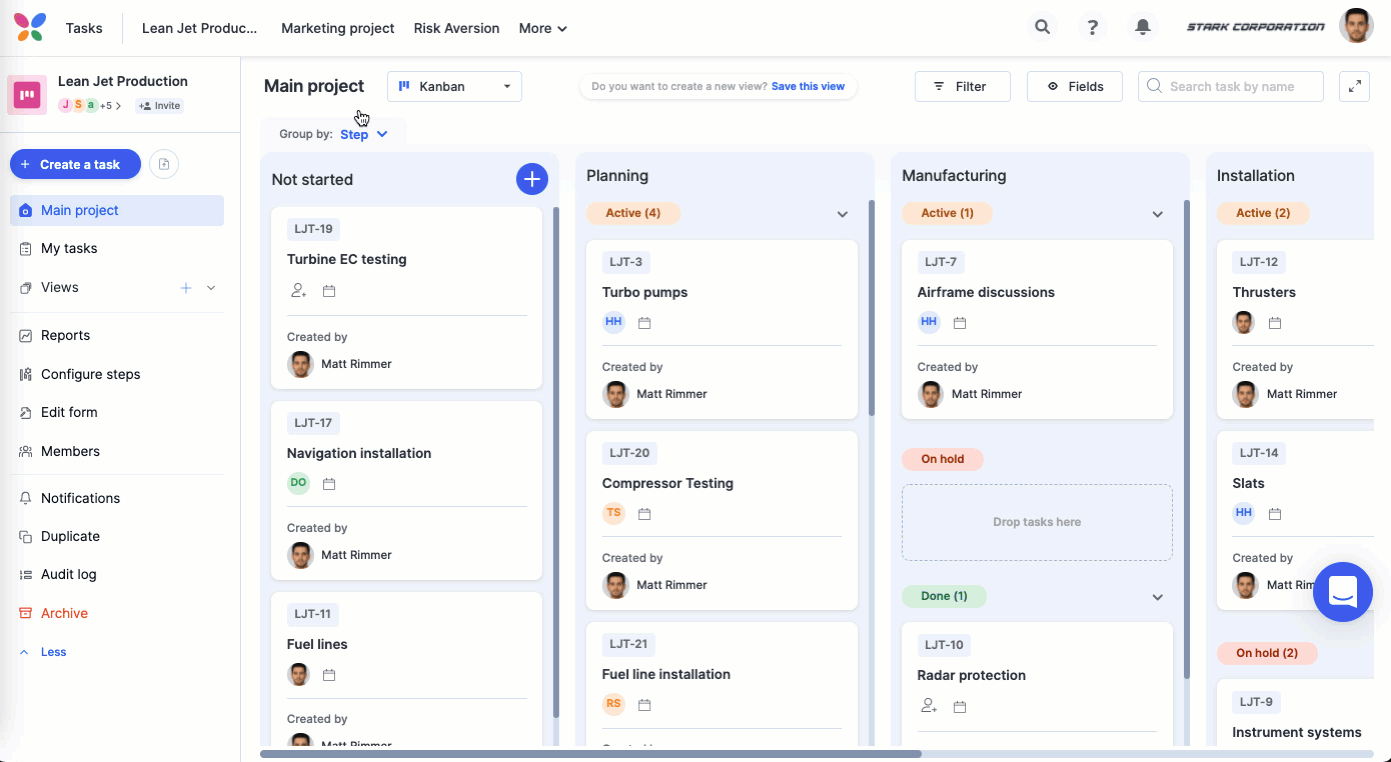This screenshot has width=1391, height=762.
Task: Collapse the Manufacturing Done group
Action: 1157,597
